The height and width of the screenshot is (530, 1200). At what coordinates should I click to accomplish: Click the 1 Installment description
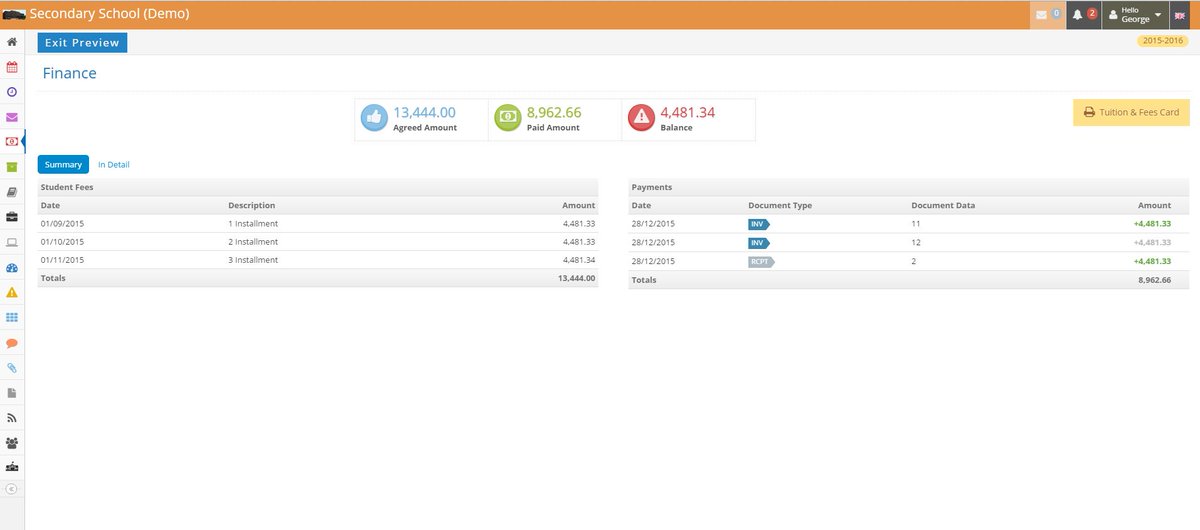pos(253,224)
